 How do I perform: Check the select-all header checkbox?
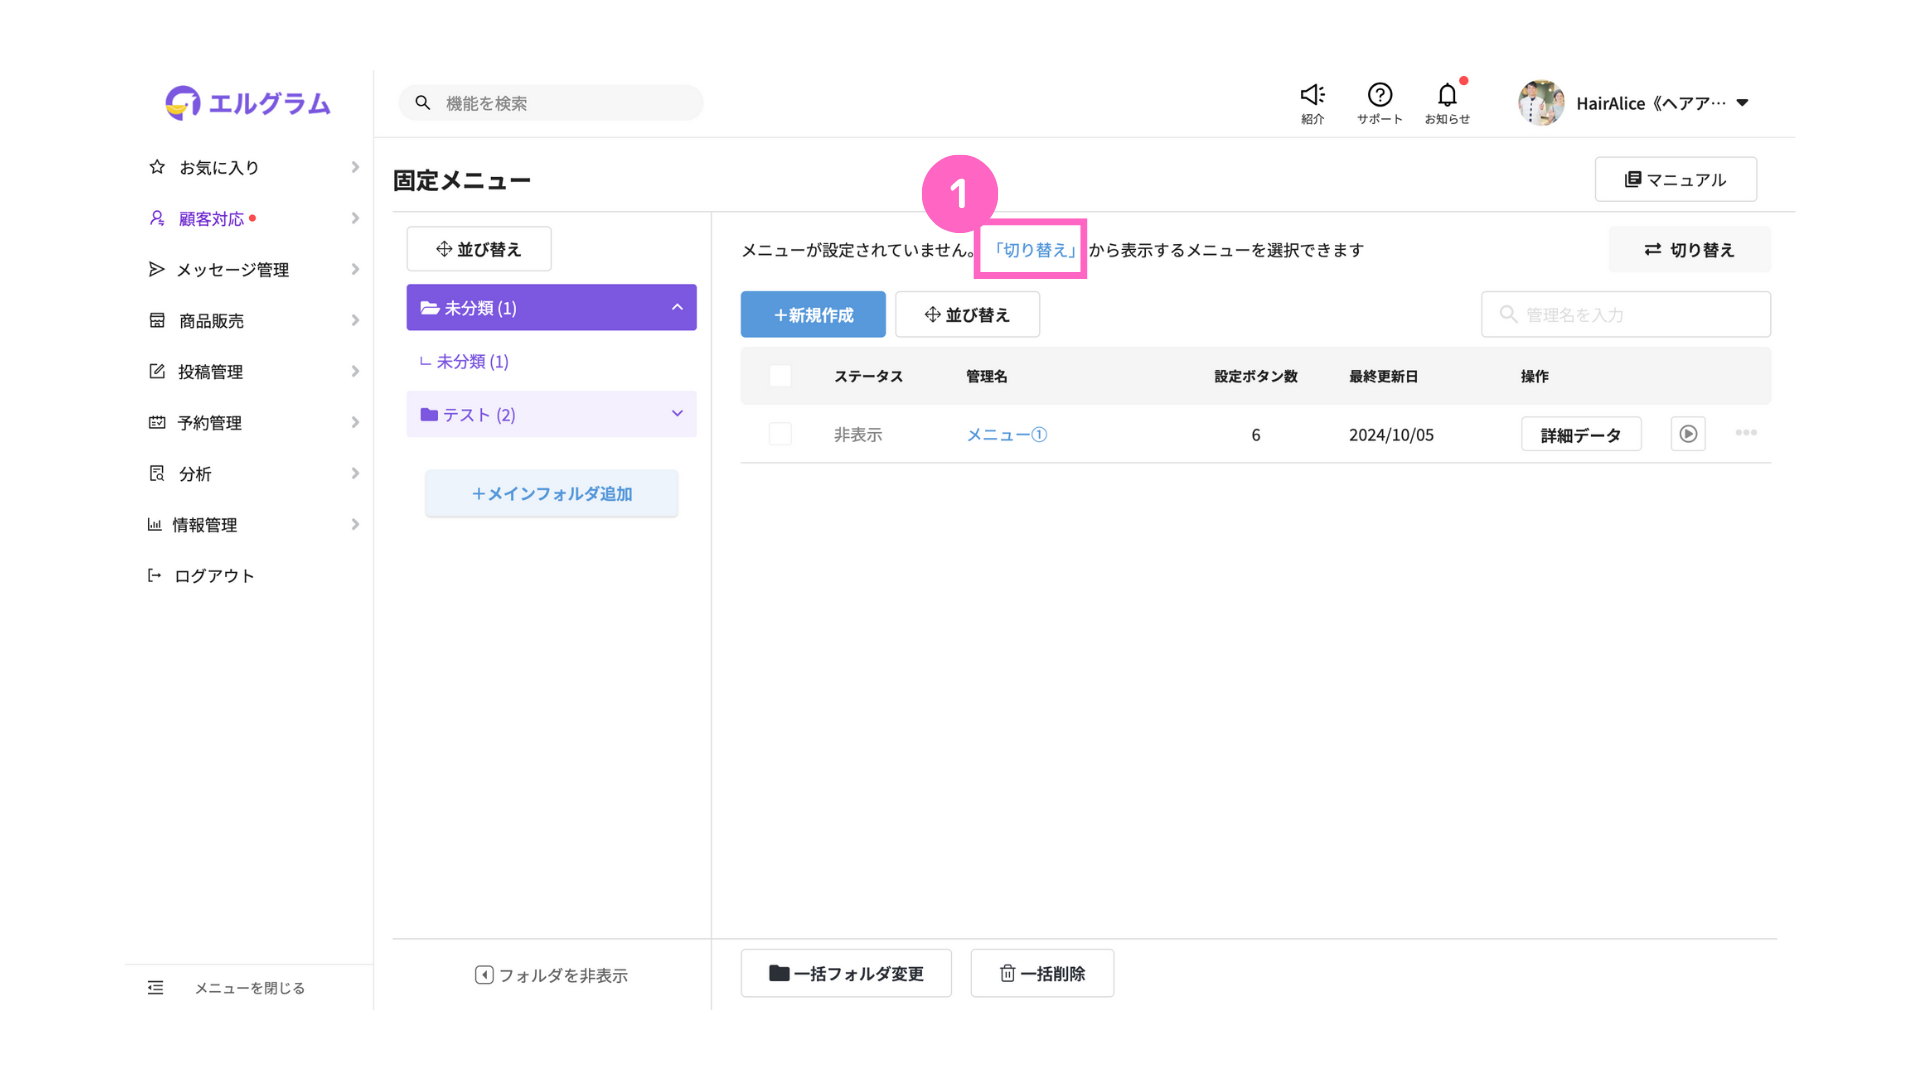(x=780, y=376)
